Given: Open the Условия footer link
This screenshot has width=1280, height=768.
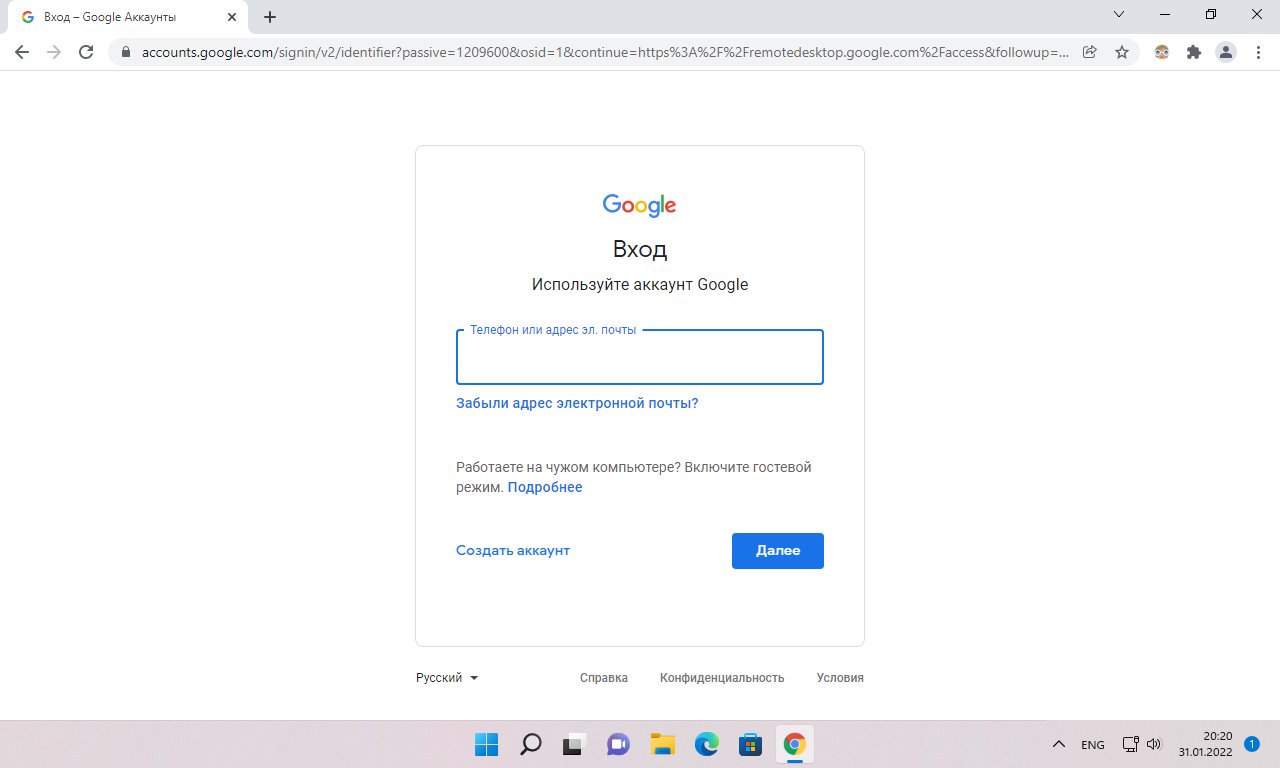Looking at the screenshot, I should [840, 677].
